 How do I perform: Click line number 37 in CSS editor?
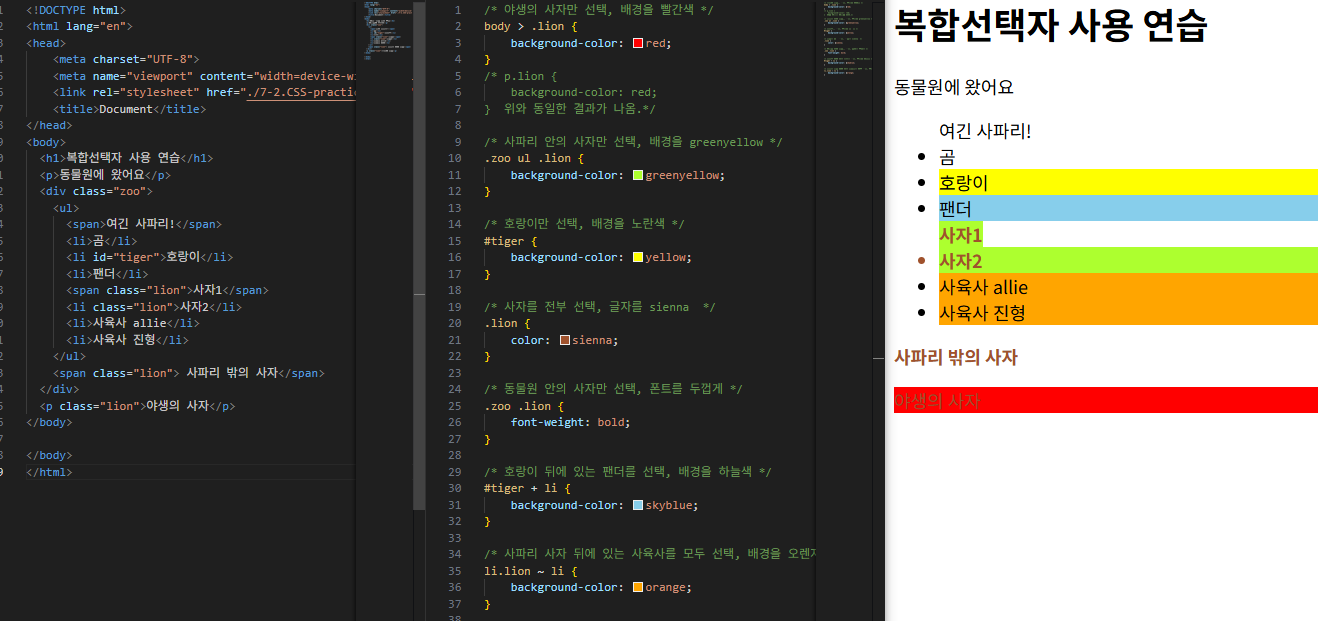[x=455, y=604]
